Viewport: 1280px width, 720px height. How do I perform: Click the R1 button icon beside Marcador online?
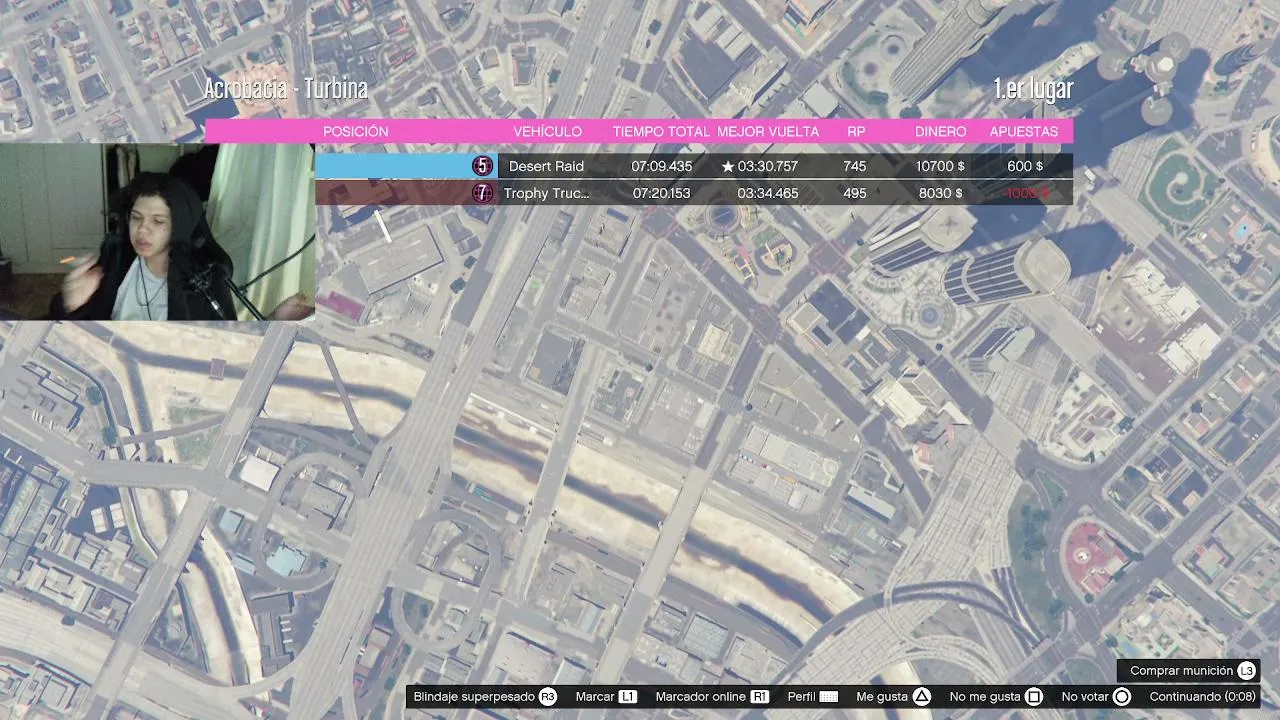pos(760,697)
